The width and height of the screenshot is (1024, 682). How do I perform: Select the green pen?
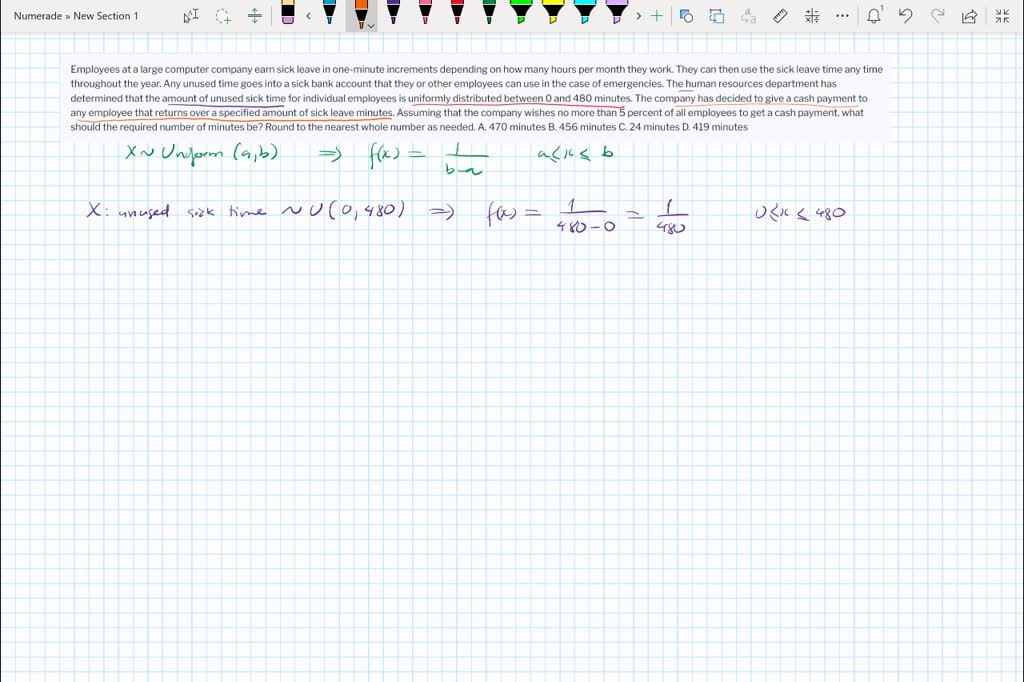489,12
